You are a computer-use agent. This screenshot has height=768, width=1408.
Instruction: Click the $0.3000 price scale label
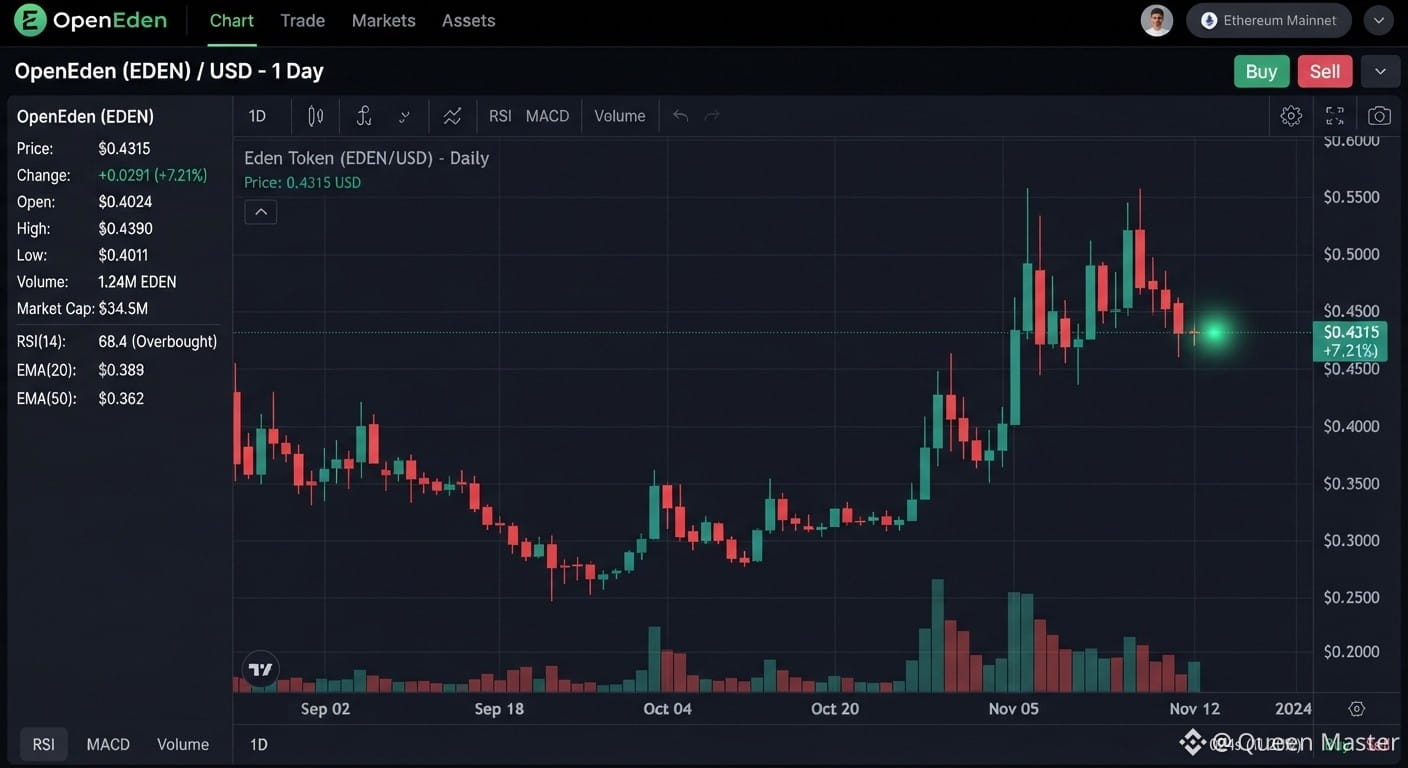(1352, 541)
